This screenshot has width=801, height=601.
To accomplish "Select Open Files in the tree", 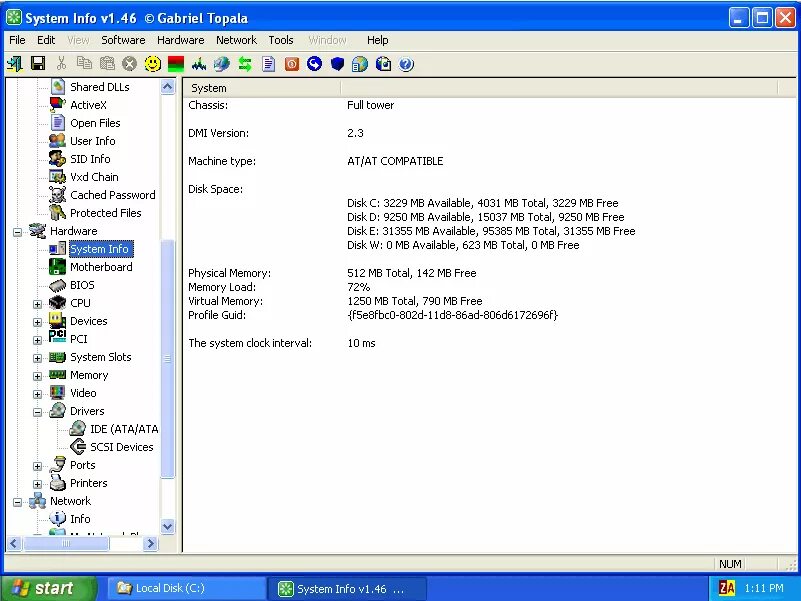I will pos(95,123).
